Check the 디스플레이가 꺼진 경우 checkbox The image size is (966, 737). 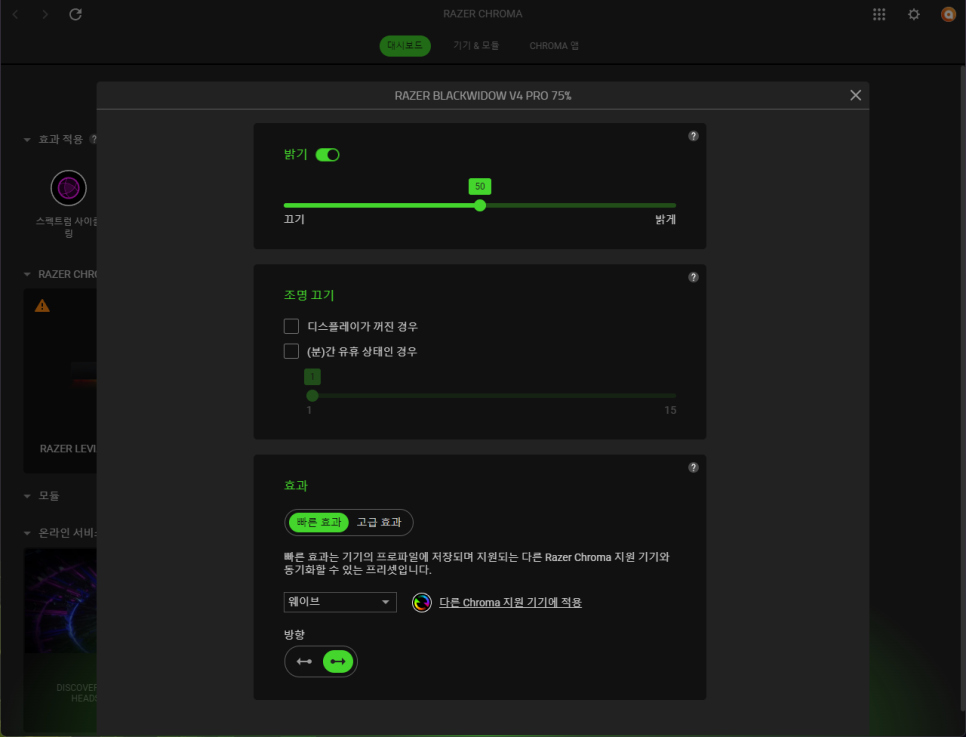(x=291, y=326)
